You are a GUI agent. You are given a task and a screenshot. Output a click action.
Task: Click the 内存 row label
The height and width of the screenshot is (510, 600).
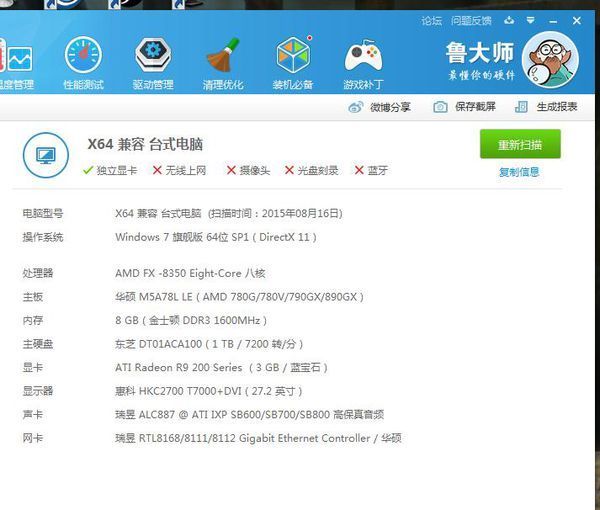tap(33, 320)
